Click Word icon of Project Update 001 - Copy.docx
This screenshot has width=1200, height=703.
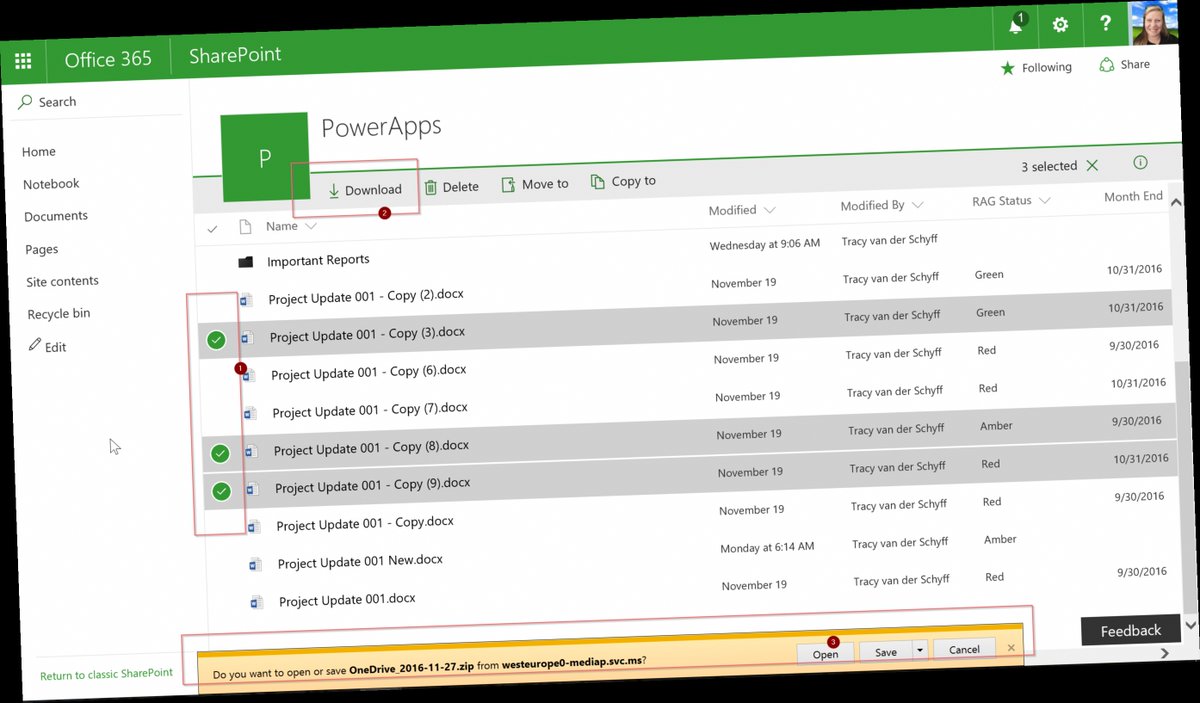coord(254,527)
